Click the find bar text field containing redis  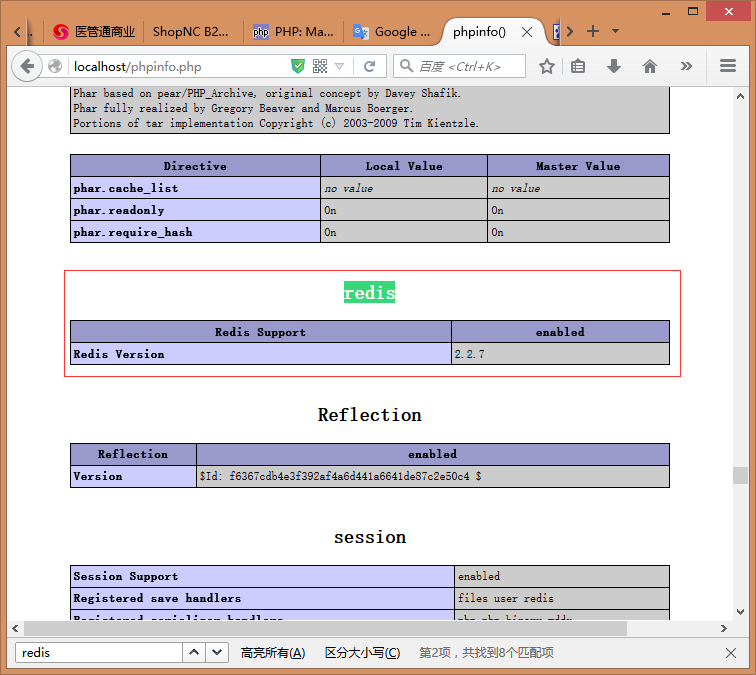98,653
